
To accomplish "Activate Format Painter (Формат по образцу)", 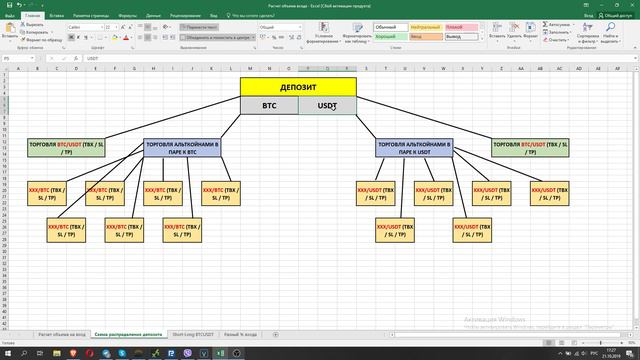I will pyautogui.click(x=41, y=40).
